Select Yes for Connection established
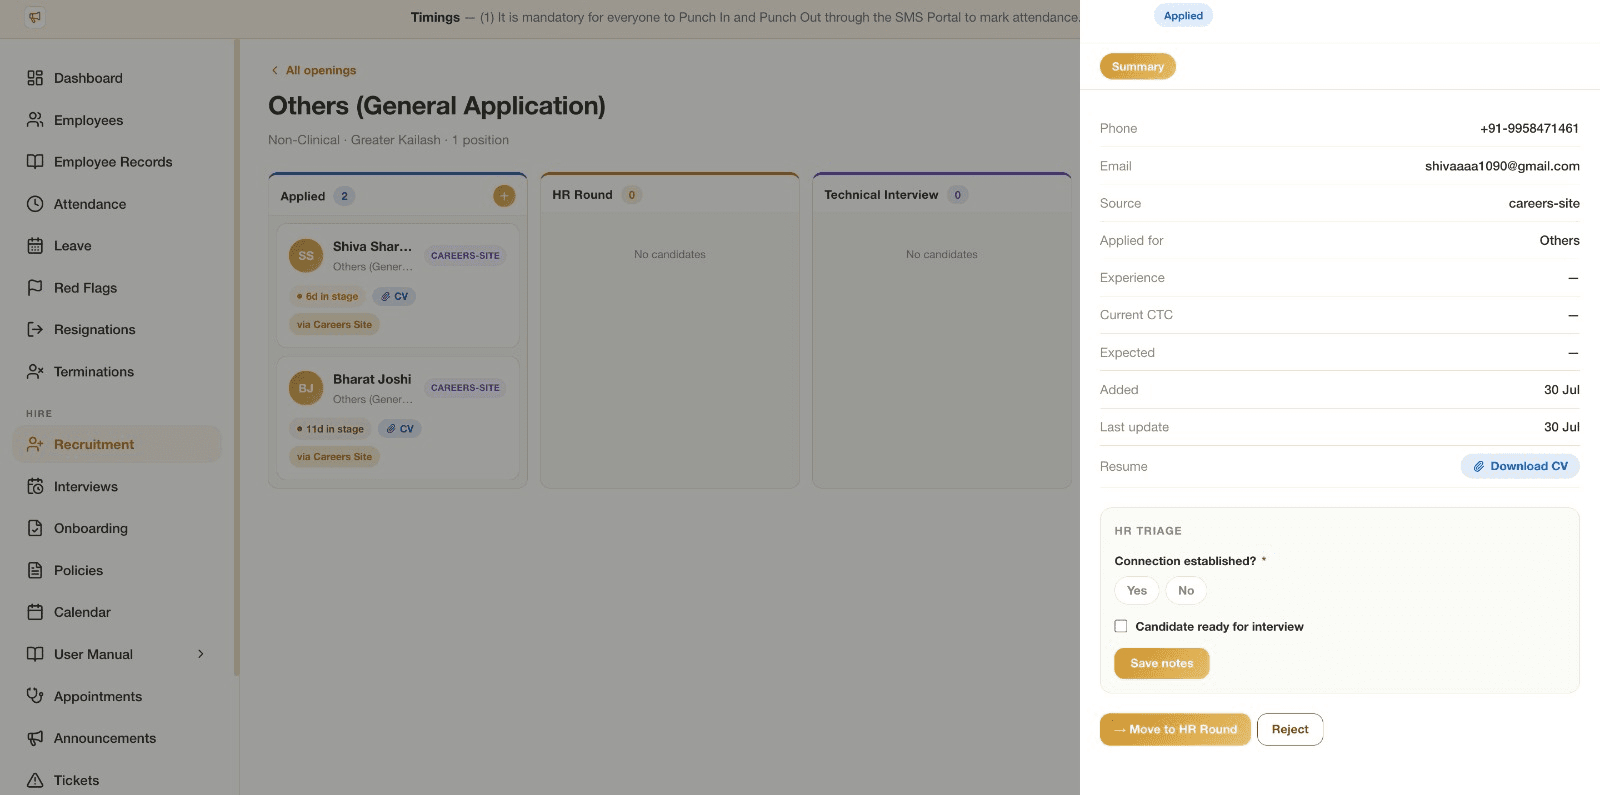Screen dimensions: 1600x795 click(1137, 591)
